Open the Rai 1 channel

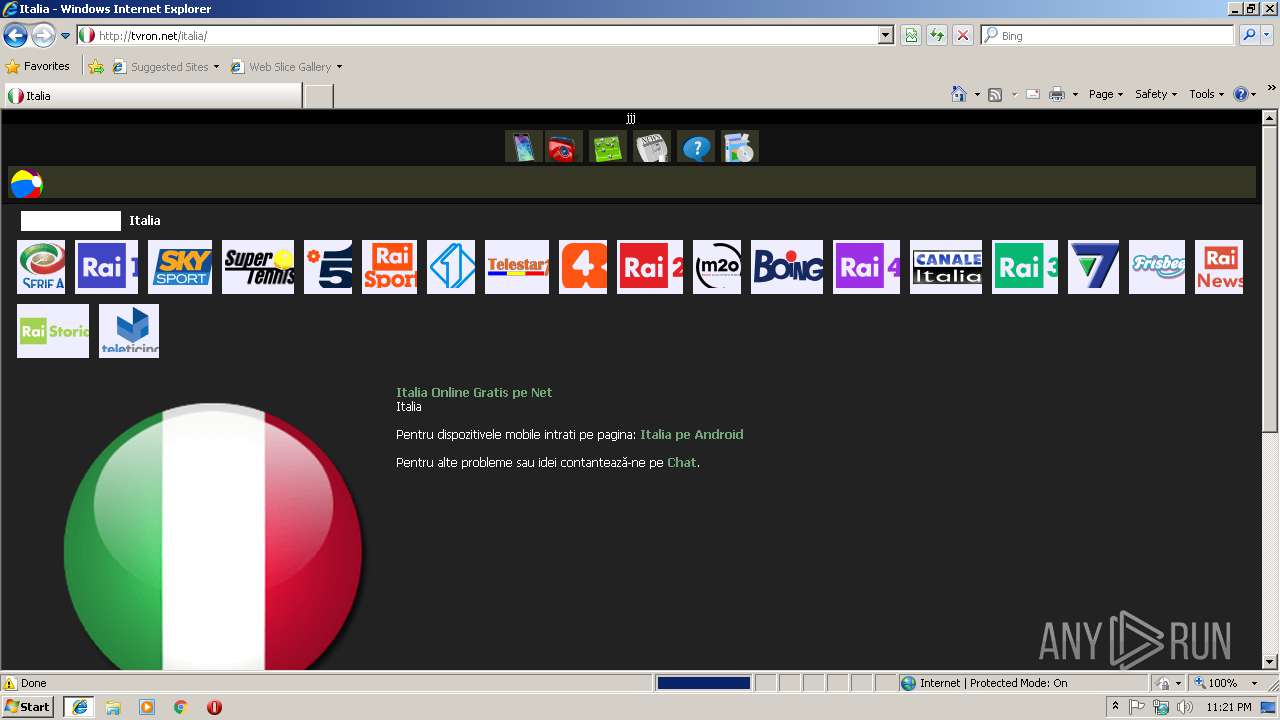pyautogui.click(x=107, y=267)
